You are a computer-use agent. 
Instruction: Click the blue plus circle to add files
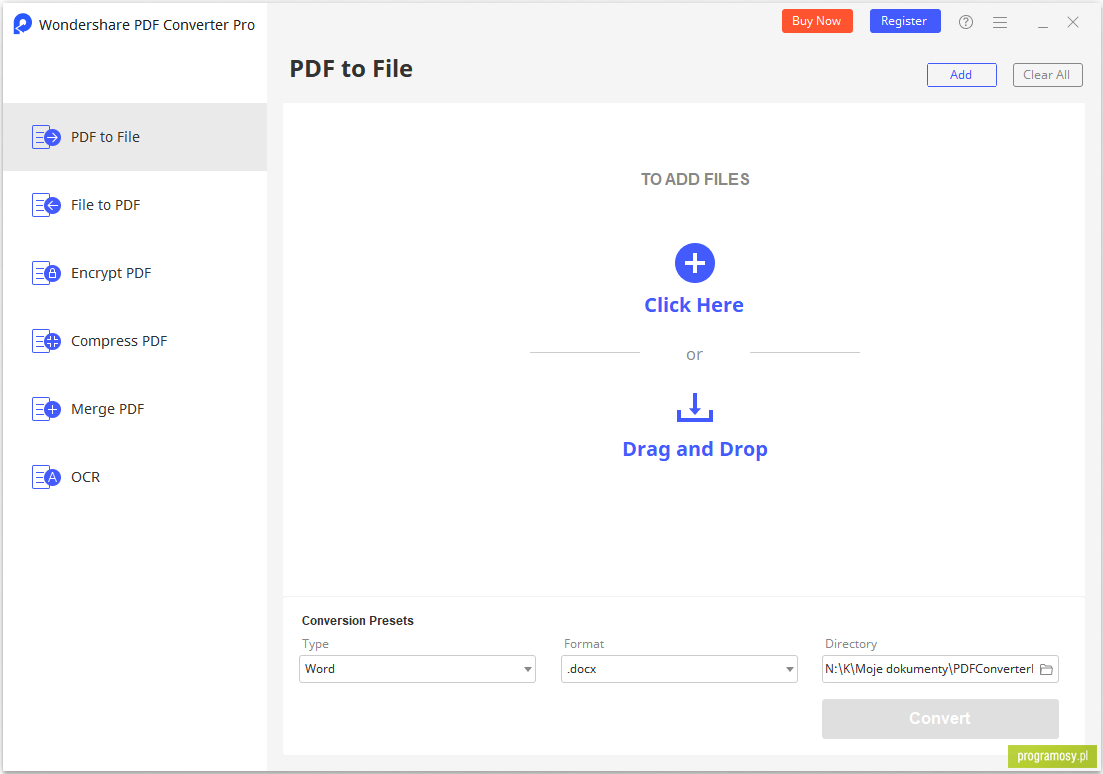pos(695,263)
